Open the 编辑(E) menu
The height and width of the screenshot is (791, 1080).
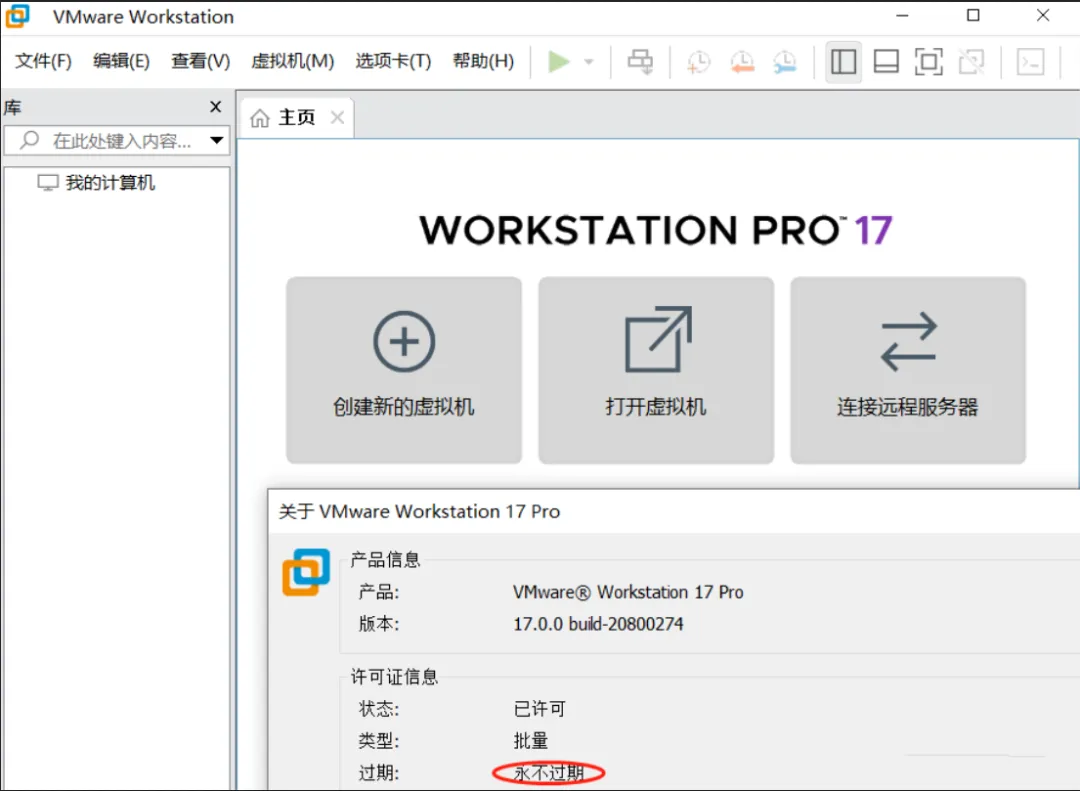coord(121,61)
